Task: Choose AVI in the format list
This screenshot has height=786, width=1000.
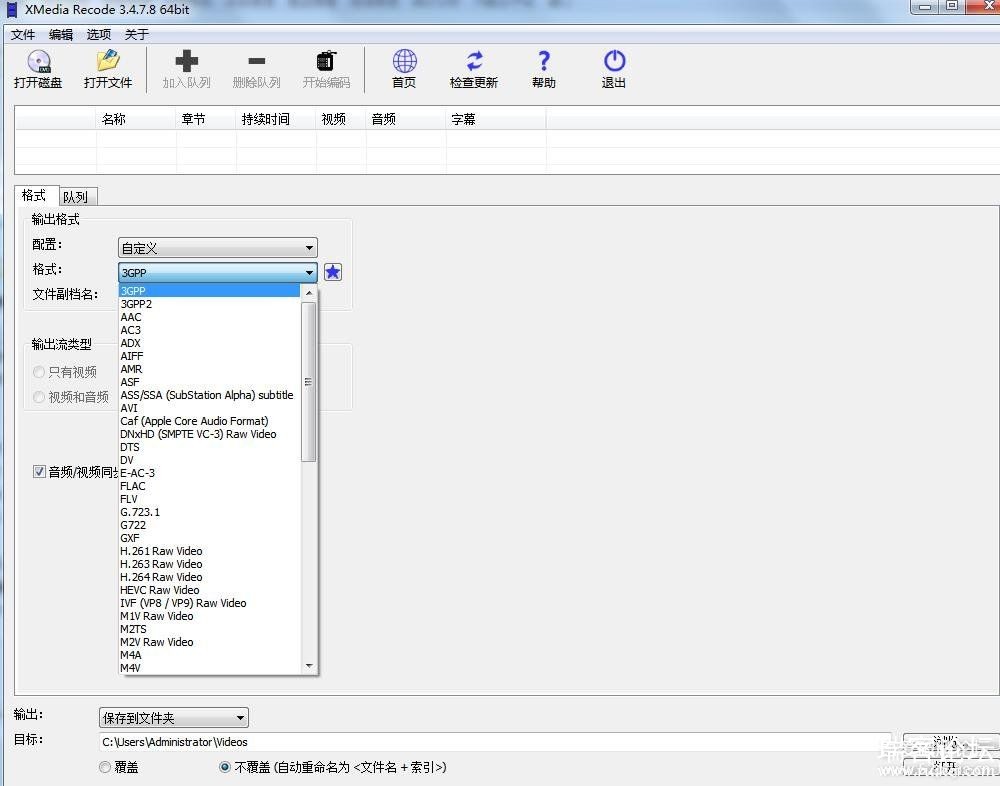Action: (x=209, y=408)
